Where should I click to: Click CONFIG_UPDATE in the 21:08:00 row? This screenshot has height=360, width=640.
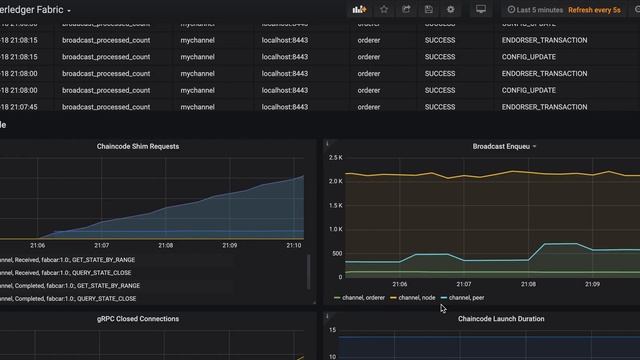tap(529, 91)
